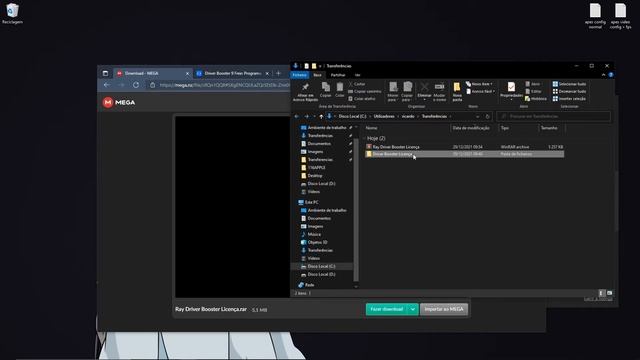Click Fazer download on MEGA page
This screenshot has height=360, width=640.
click(x=387, y=309)
